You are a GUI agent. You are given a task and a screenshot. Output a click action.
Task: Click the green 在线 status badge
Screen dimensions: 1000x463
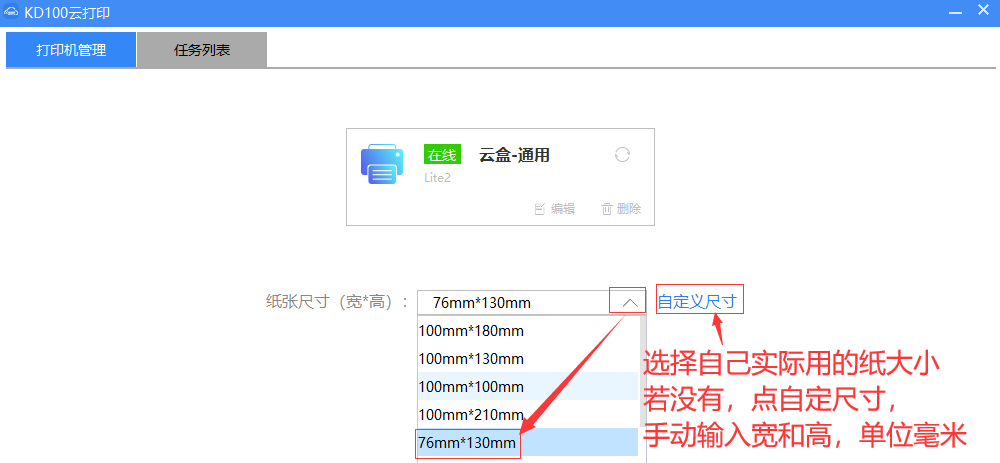coord(442,154)
